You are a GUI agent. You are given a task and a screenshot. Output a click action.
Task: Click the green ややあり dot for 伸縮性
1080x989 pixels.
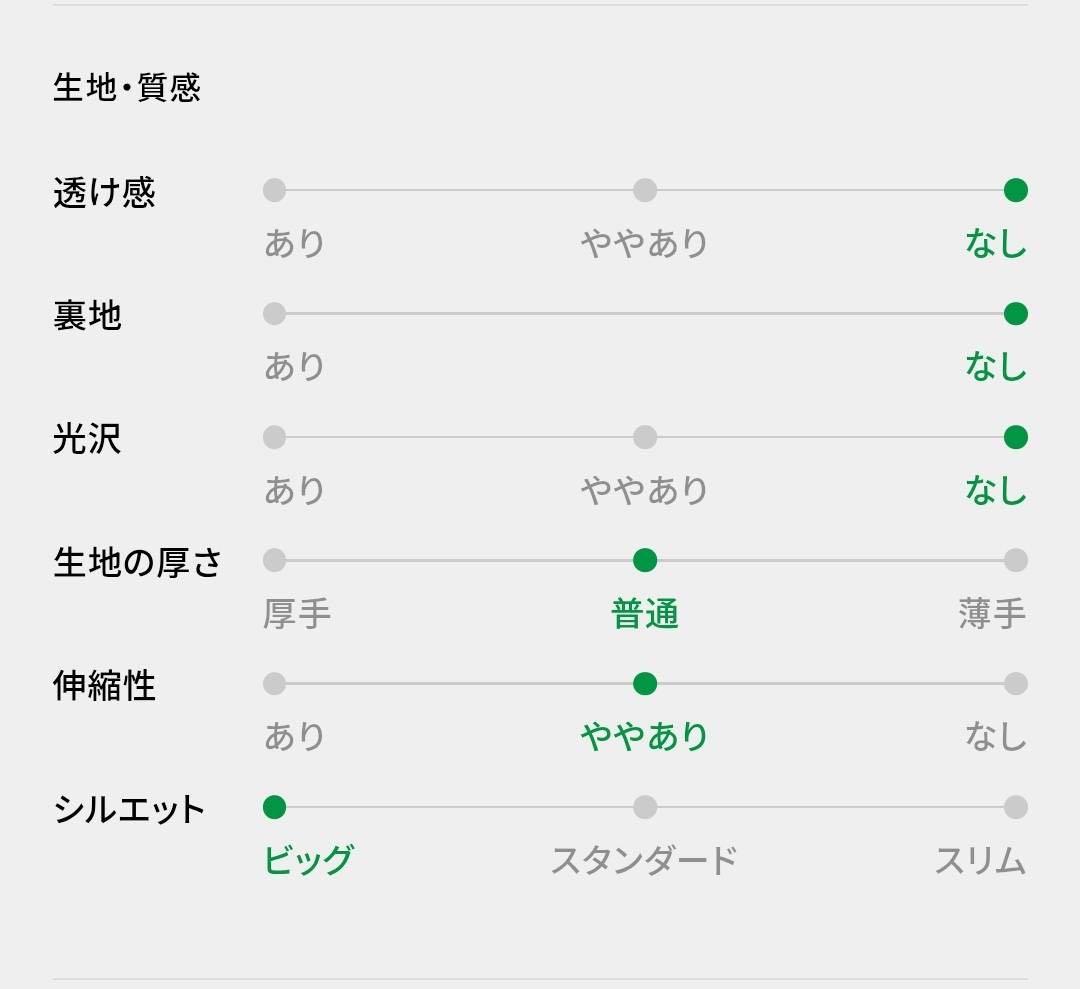tap(645, 683)
